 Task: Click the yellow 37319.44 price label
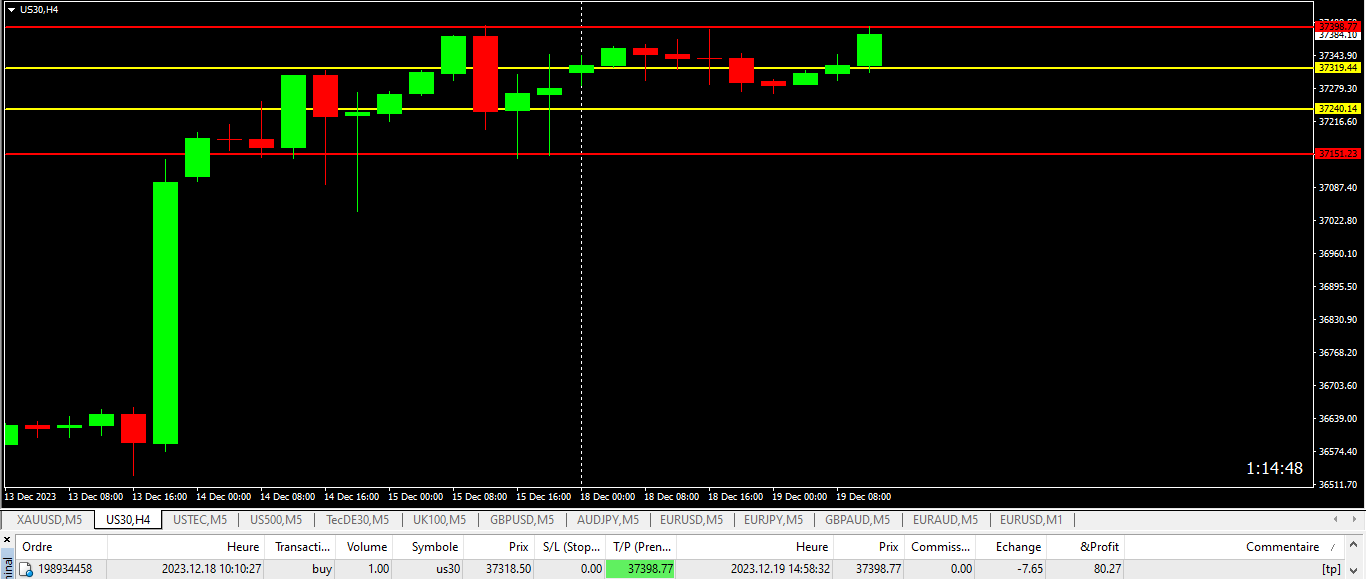(x=1338, y=68)
